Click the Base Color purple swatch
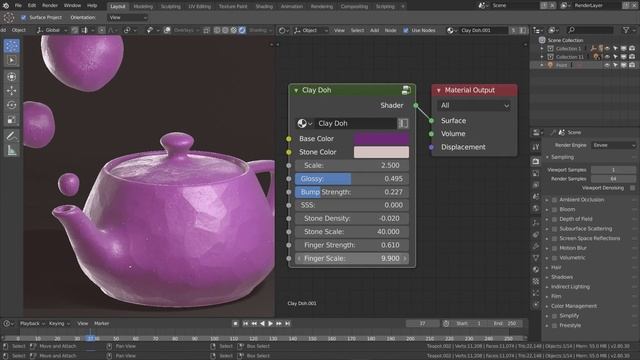640x360 pixels. (x=381, y=139)
